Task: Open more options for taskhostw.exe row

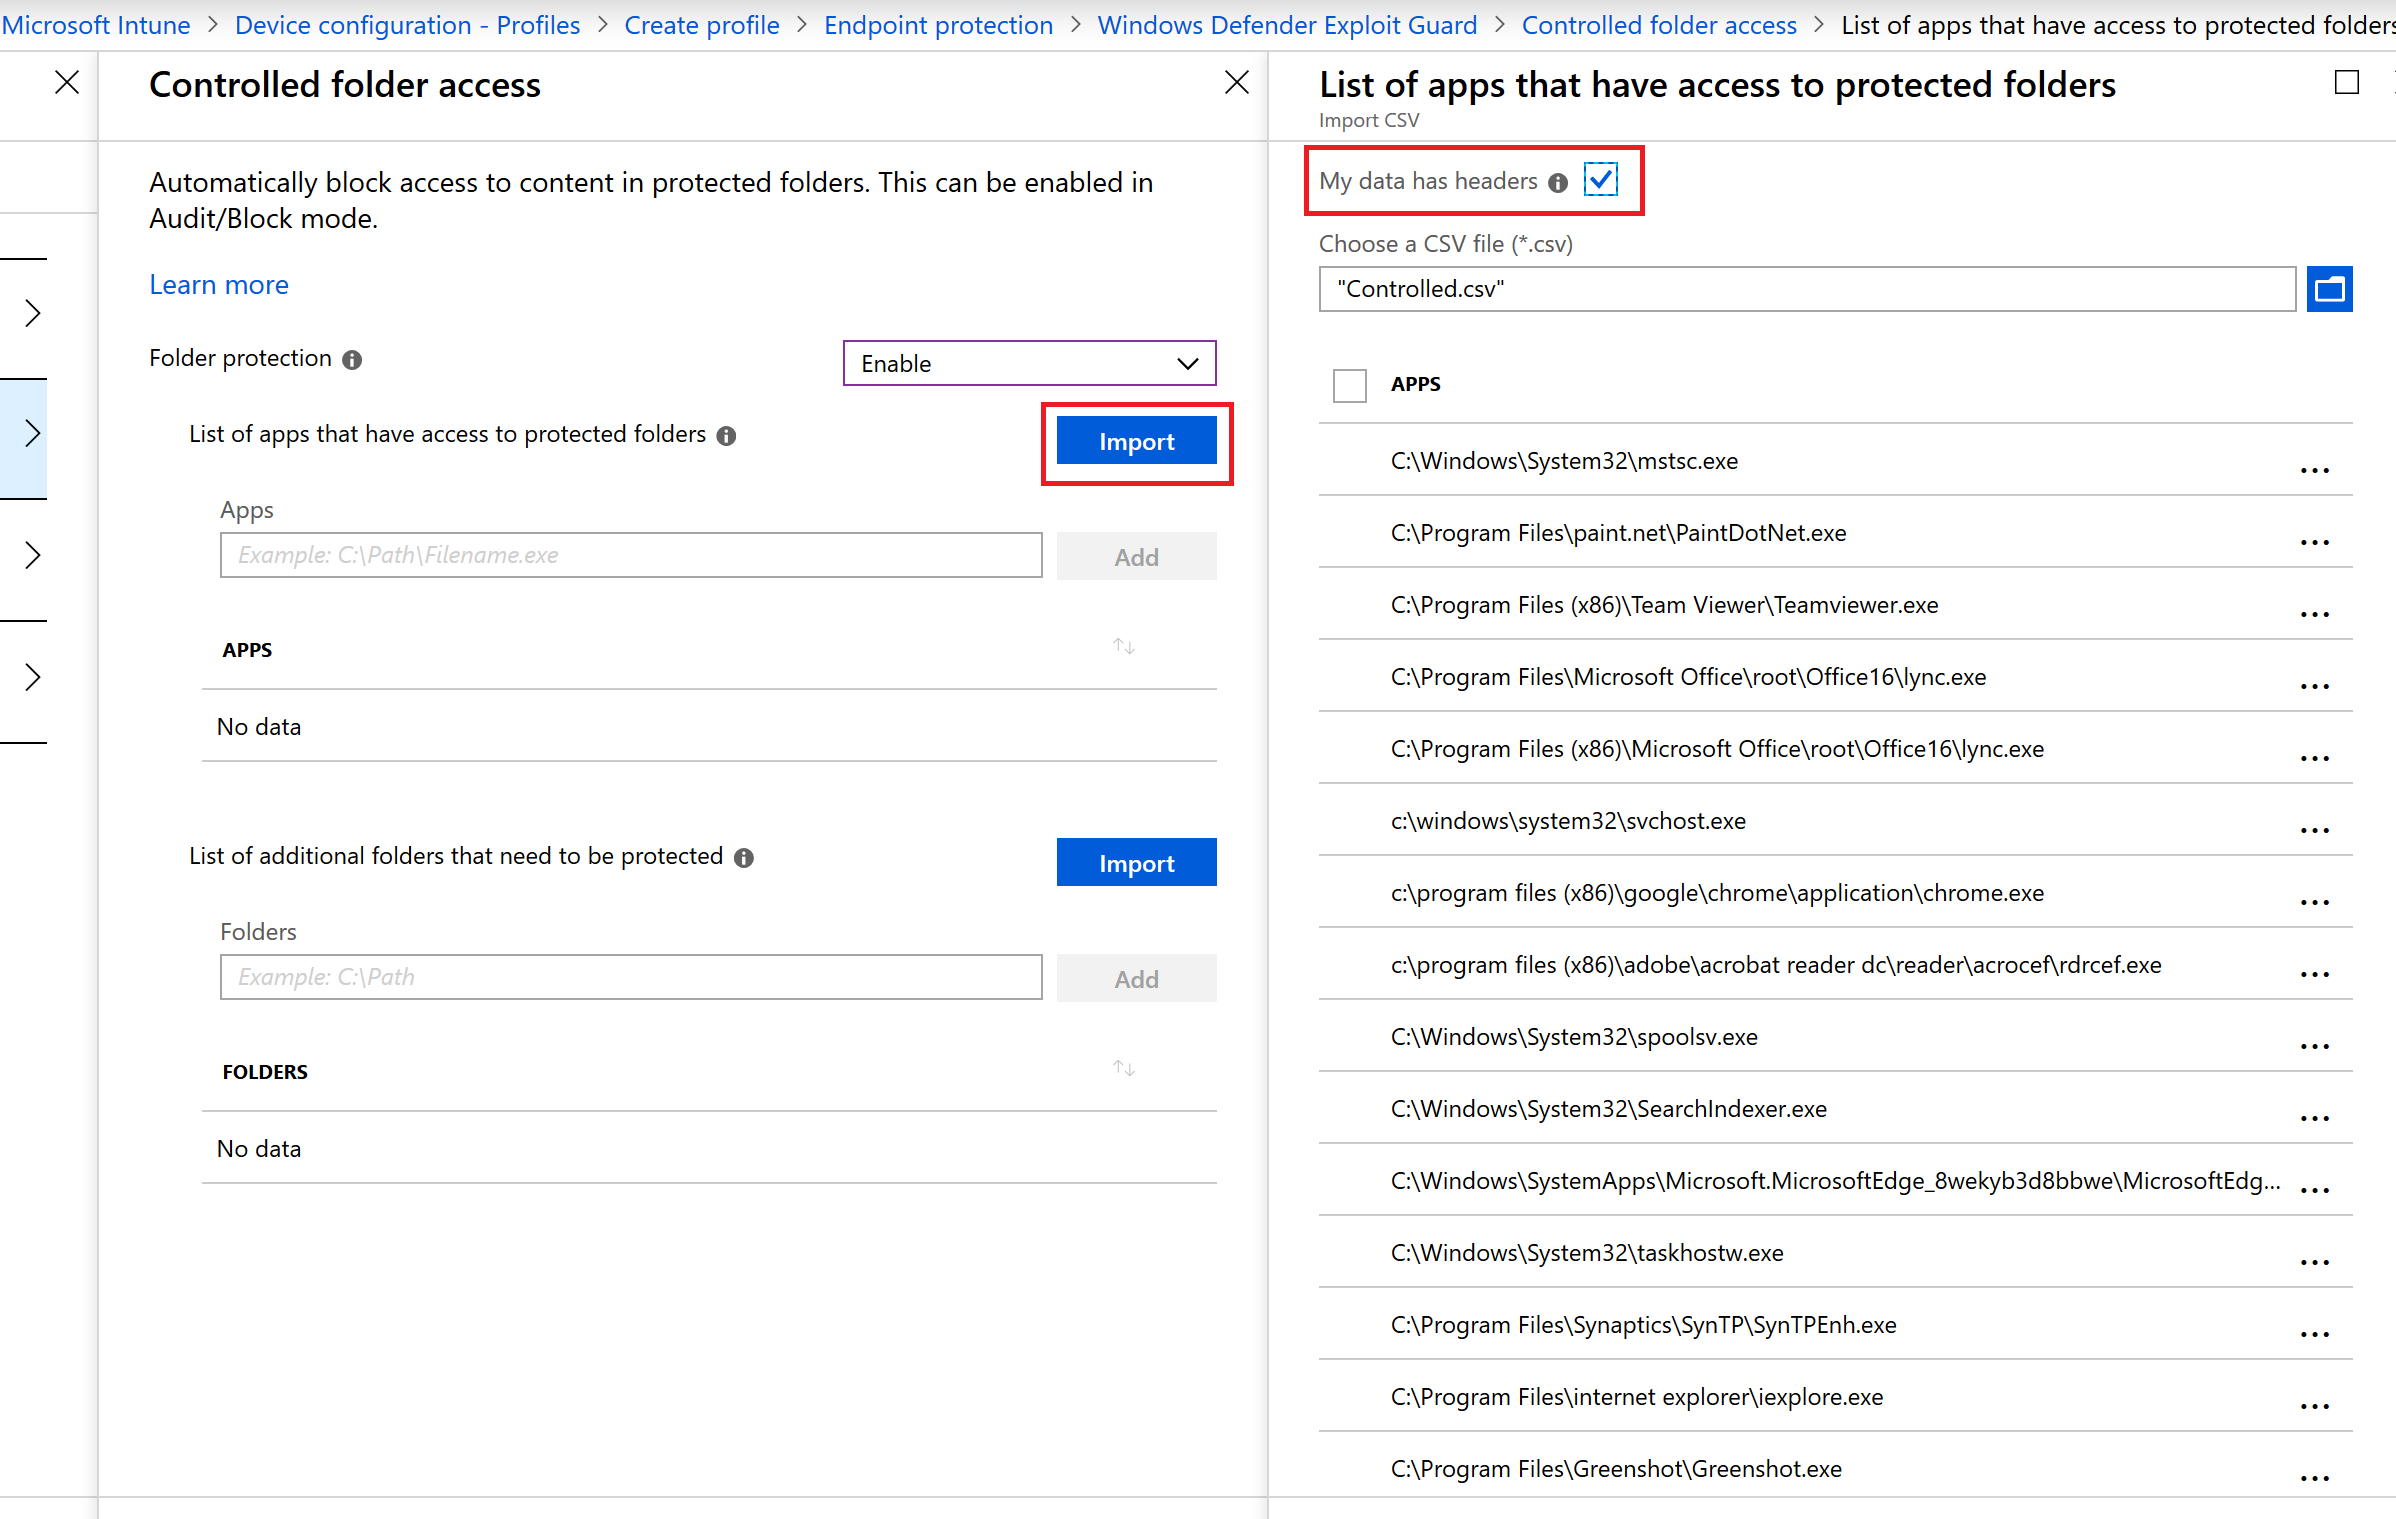Action: 2315,1261
